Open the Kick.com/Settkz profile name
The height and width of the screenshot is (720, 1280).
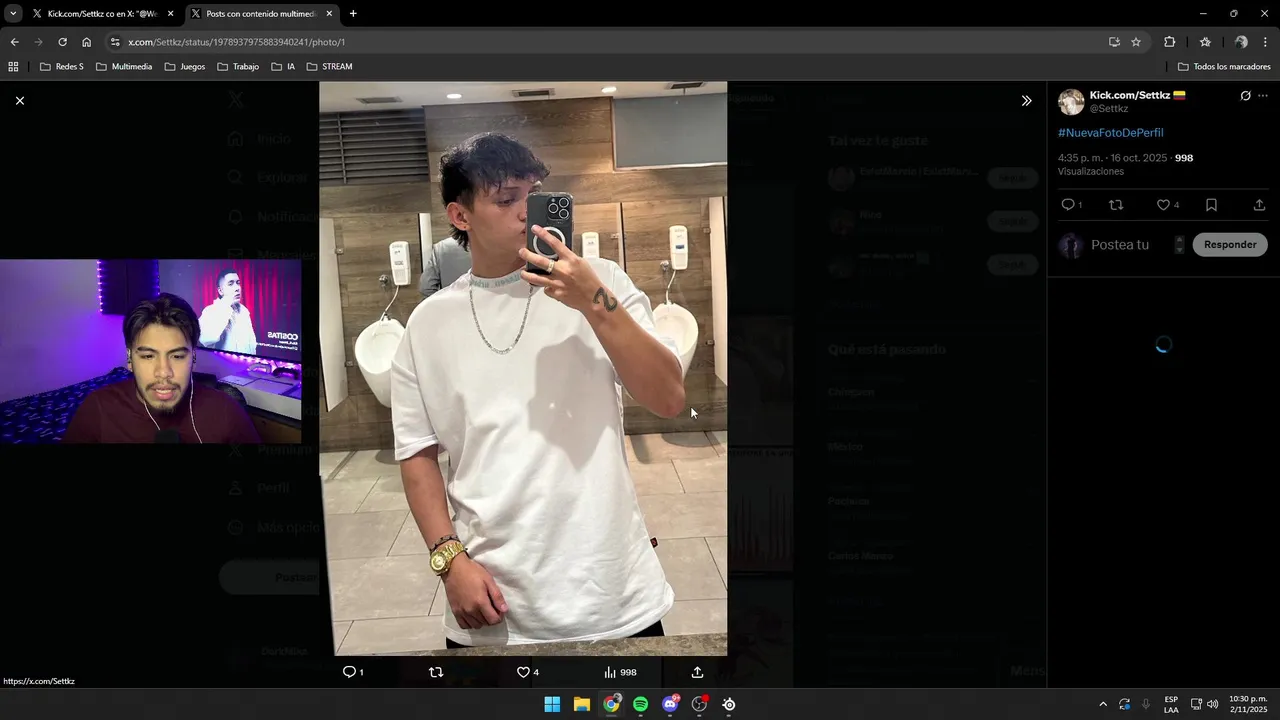pos(1131,95)
